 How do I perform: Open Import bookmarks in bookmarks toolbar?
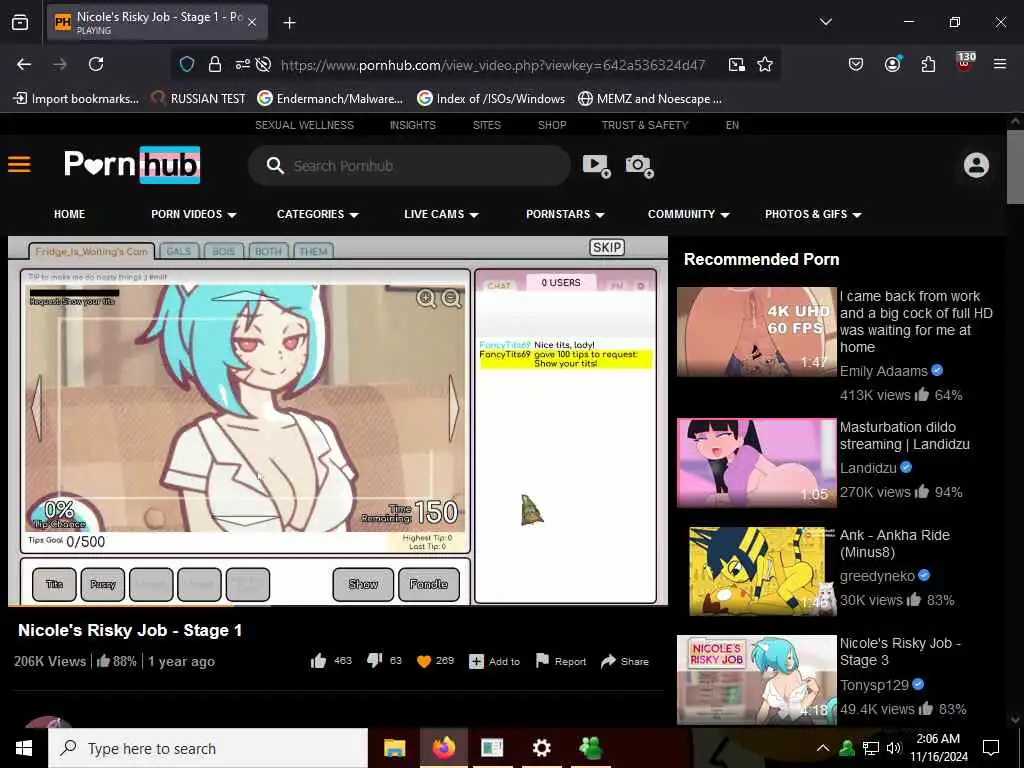click(x=76, y=99)
